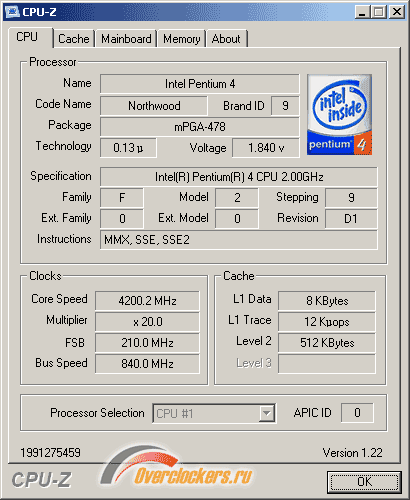Click the Brand ID value 9
410x500 pixels.
(285, 106)
